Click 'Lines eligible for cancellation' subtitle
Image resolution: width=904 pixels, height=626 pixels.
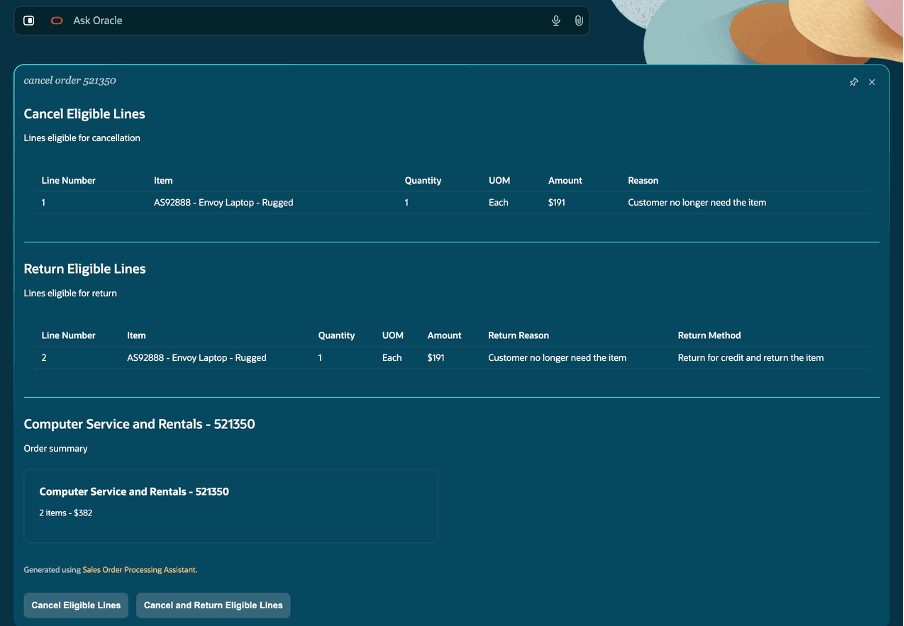[x=82, y=138]
